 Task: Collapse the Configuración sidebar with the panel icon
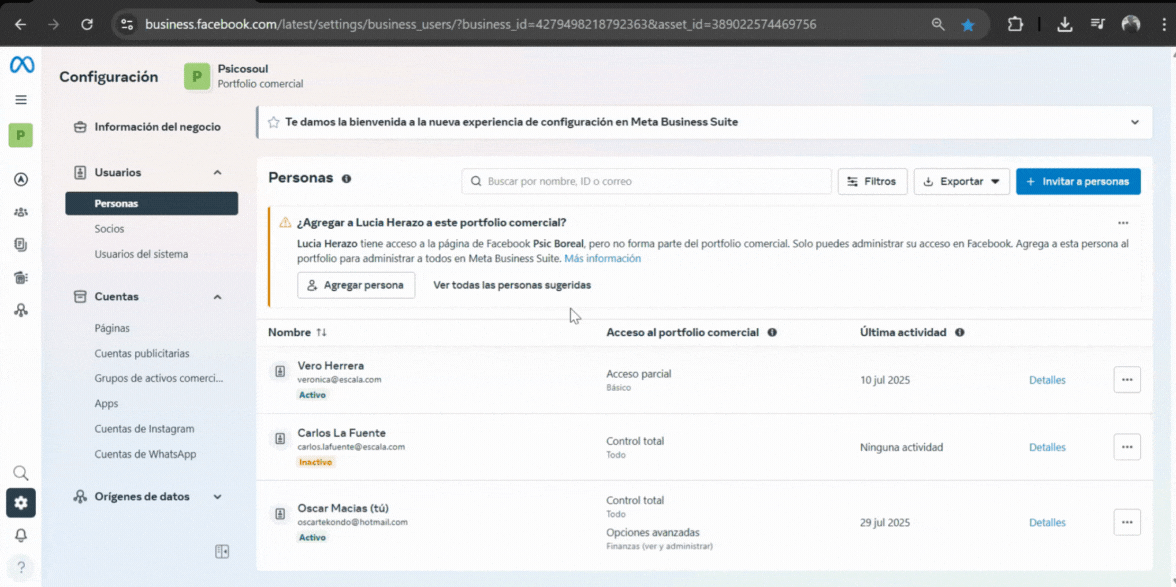[222, 552]
